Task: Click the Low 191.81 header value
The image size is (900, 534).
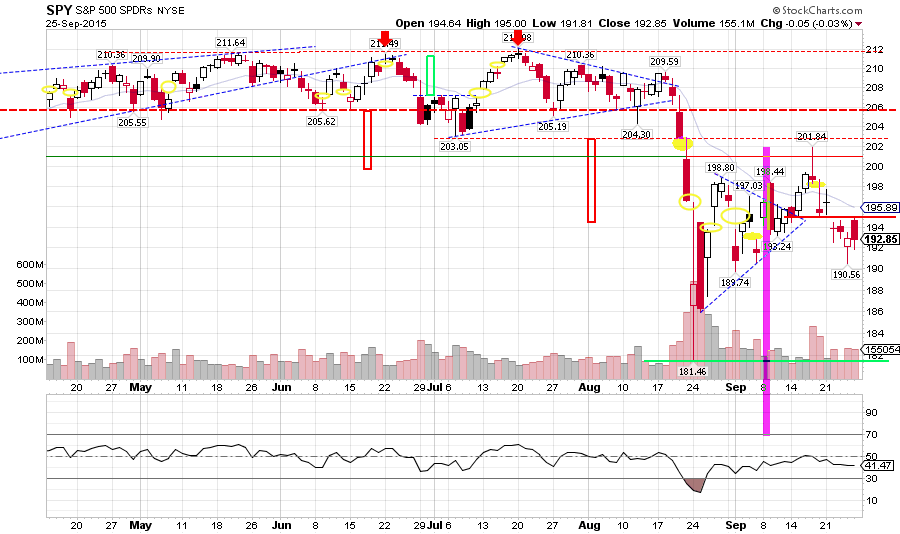Action: pyautogui.click(x=562, y=24)
